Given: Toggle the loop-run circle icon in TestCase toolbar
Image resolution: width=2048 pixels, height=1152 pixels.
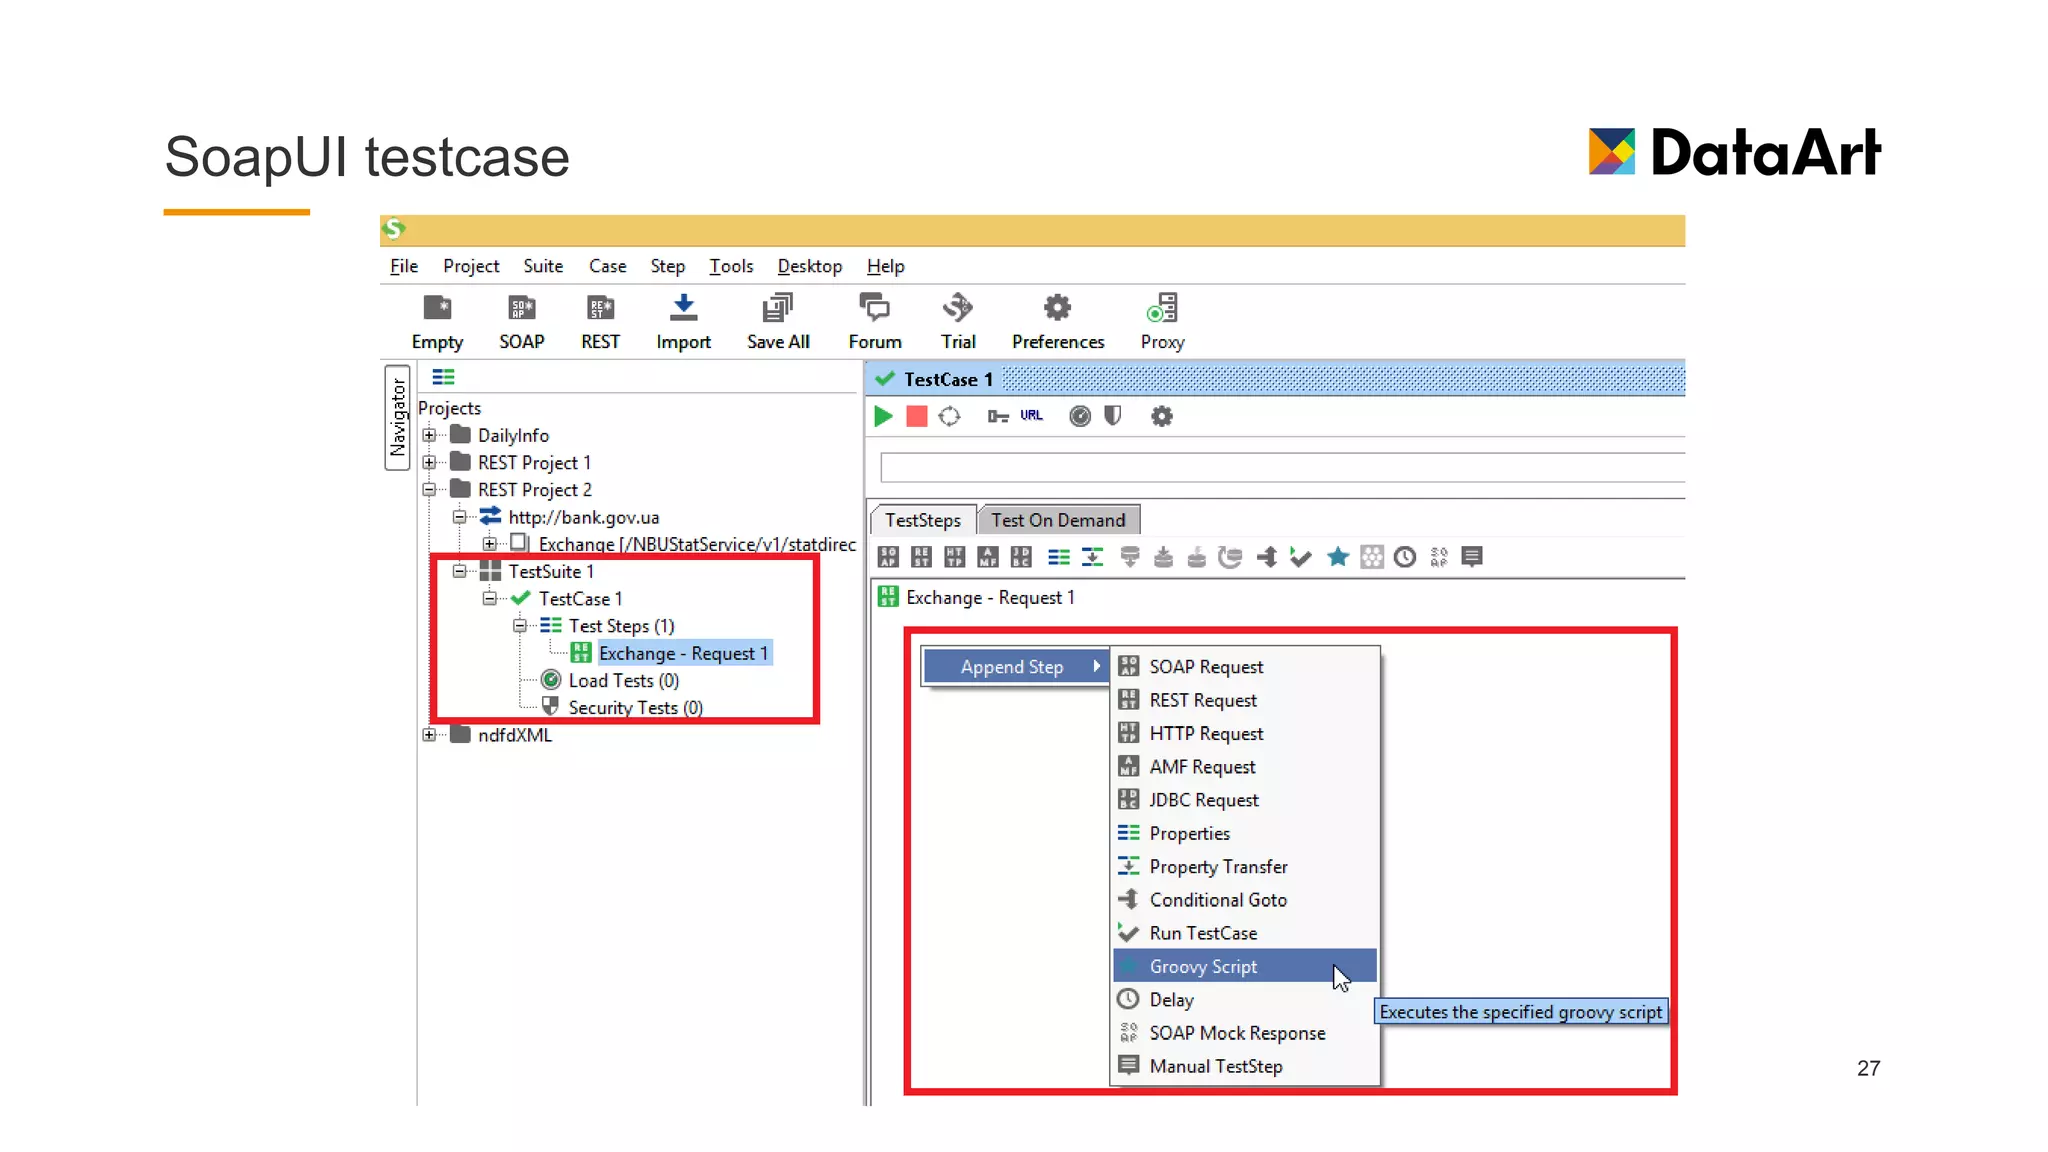Looking at the screenshot, I should pyautogui.click(x=950, y=416).
